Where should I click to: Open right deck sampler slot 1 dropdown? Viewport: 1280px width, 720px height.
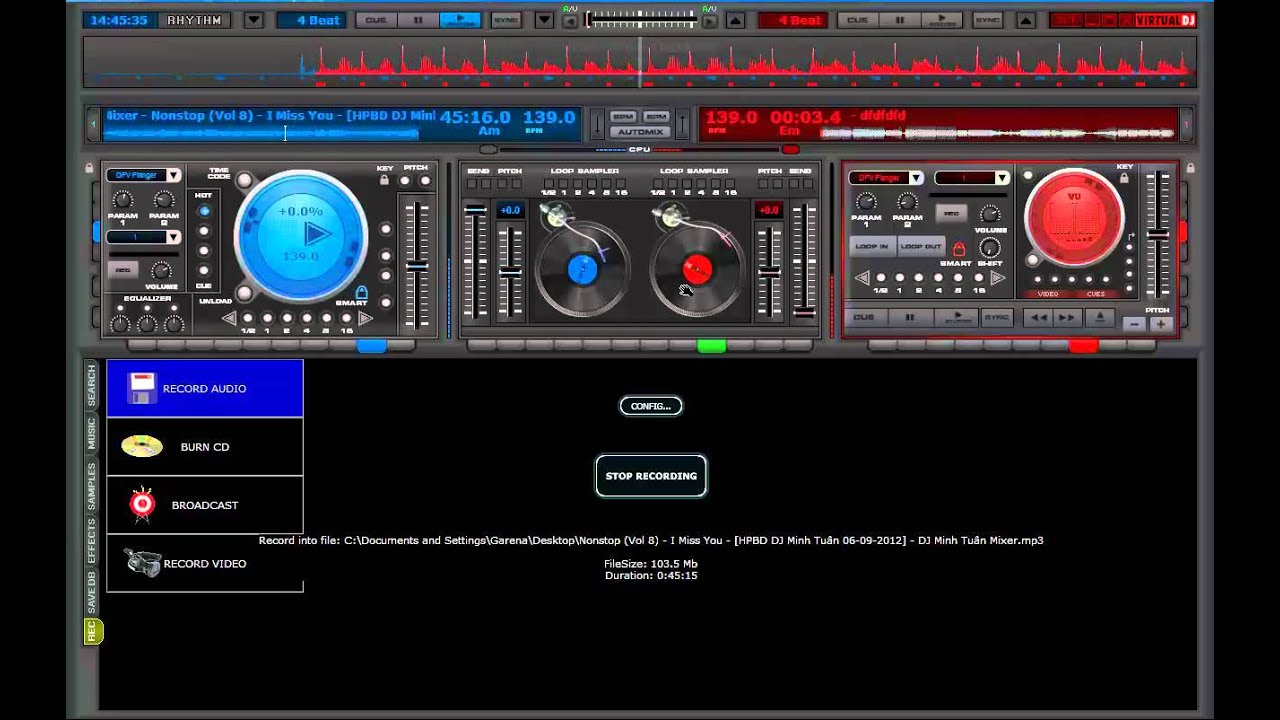coord(1002,178)
